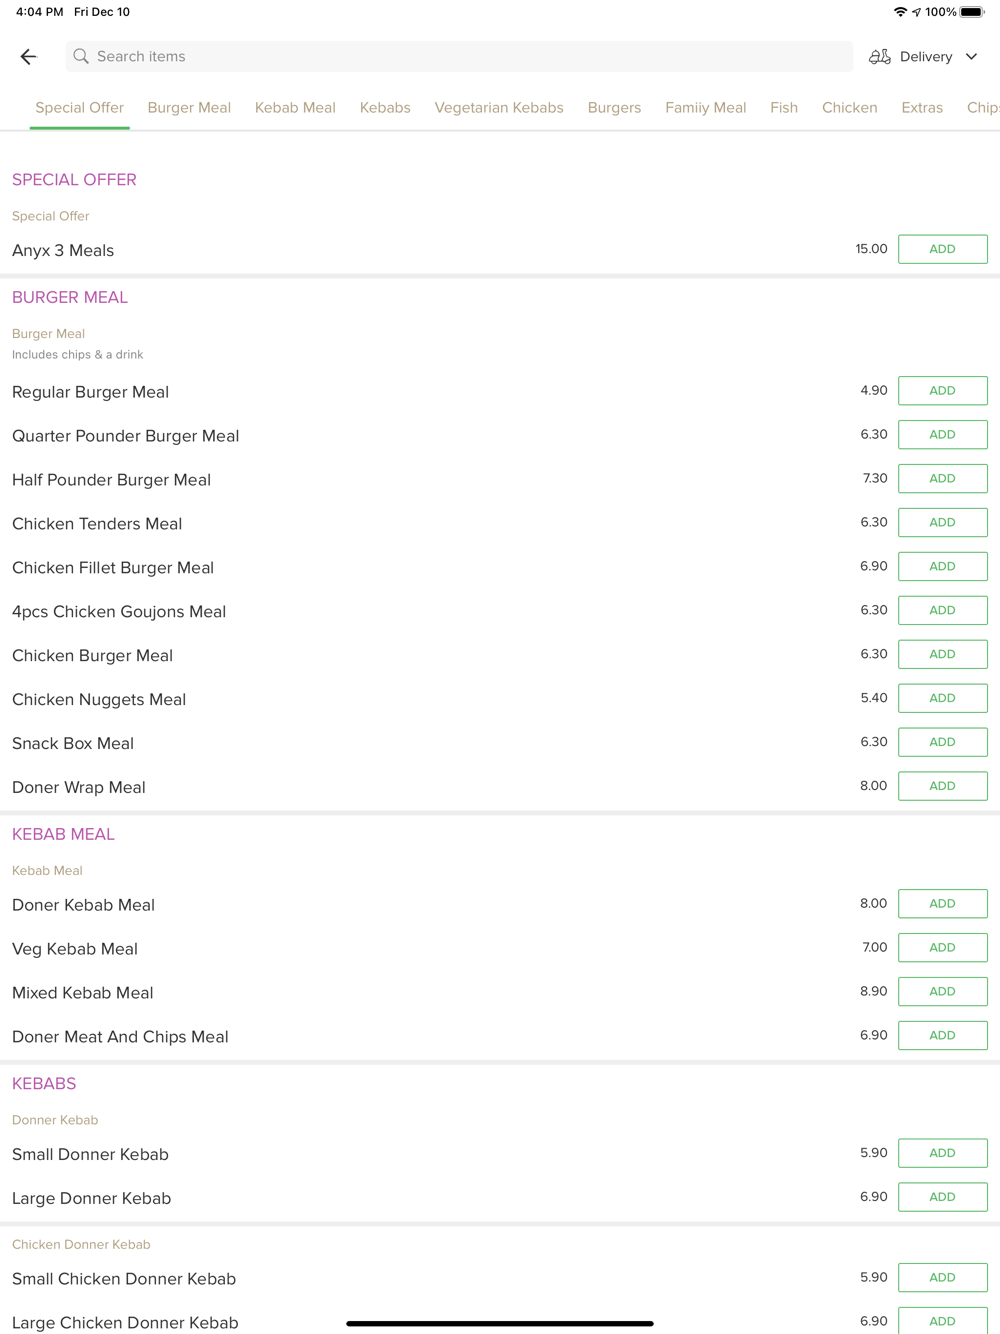Select the Extras tab
The width and height of the screenshot is (1000, 1334).
click(922, 108)
